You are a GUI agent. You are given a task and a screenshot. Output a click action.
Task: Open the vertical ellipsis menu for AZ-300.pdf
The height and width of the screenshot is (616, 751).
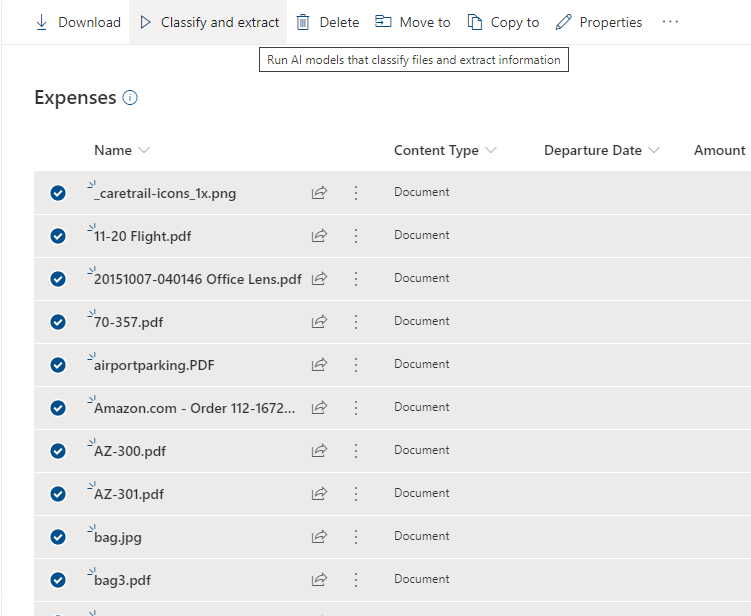[x=356, y=451]
